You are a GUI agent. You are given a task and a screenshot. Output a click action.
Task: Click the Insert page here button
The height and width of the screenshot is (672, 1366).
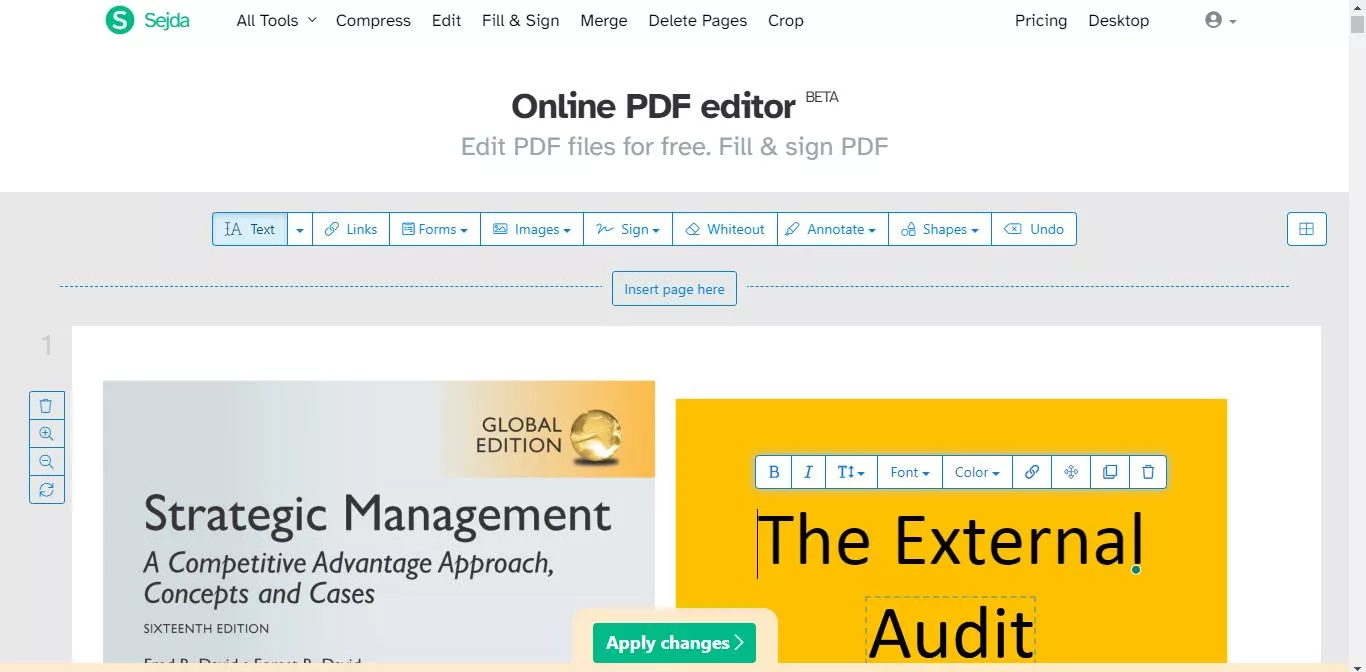click(x=674, y=288)
